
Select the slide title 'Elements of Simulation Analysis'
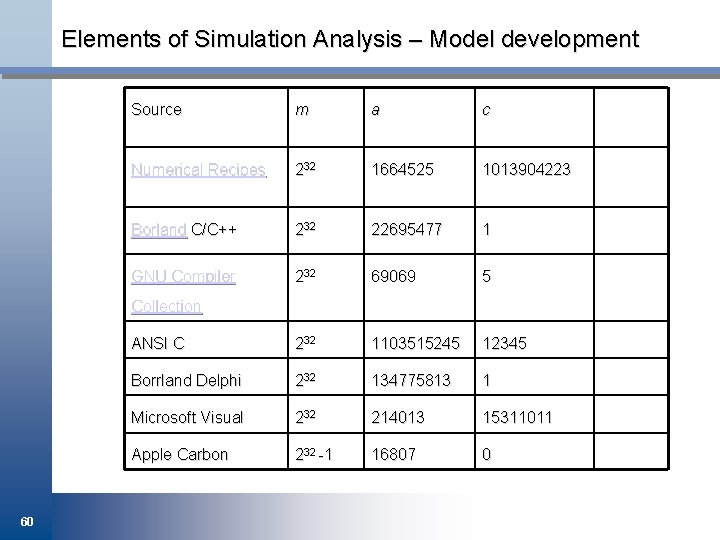(x=232, y=39)
